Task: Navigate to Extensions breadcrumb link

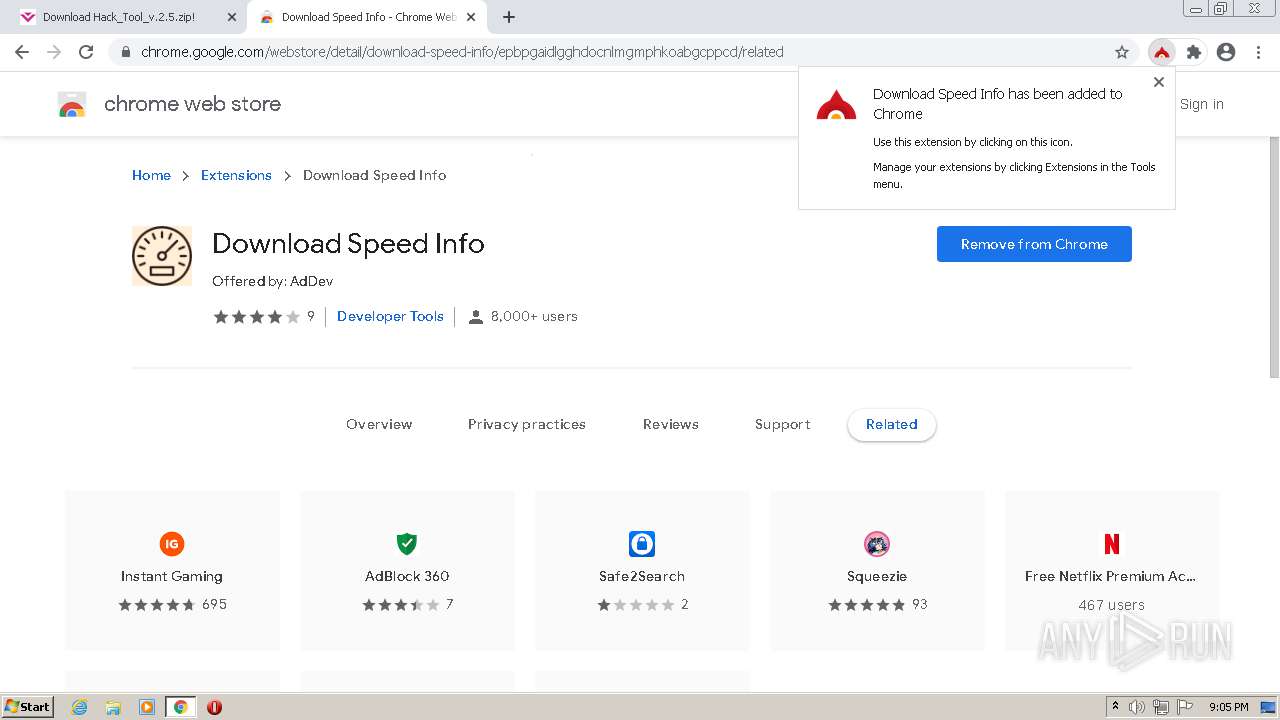Action: (236, 175)
